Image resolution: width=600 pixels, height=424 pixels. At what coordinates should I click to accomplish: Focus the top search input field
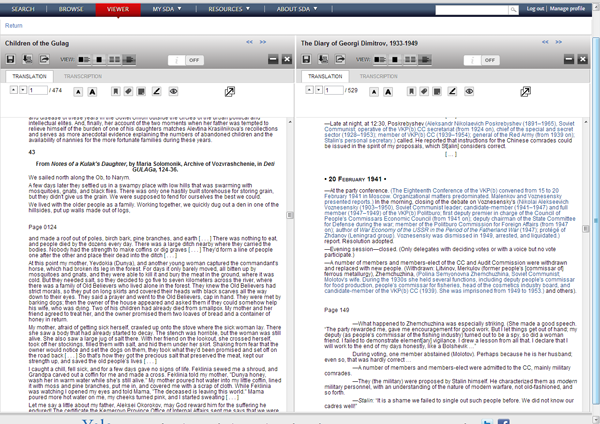(472, 10)
